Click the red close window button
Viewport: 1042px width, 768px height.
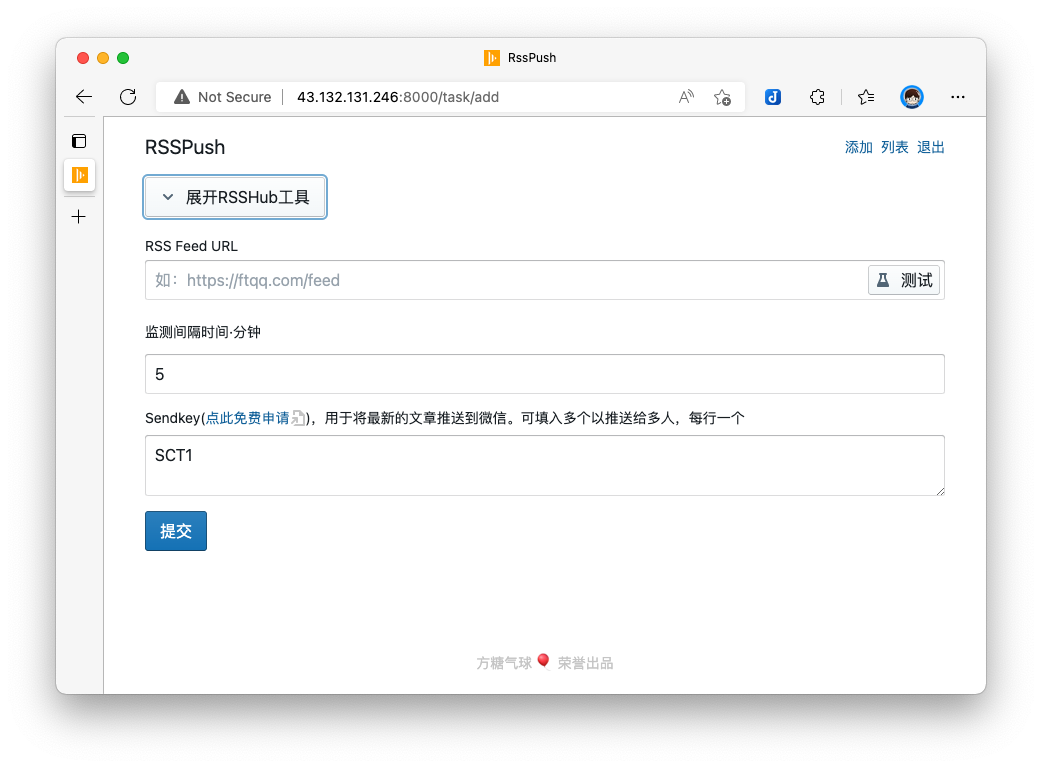[83, 58]
